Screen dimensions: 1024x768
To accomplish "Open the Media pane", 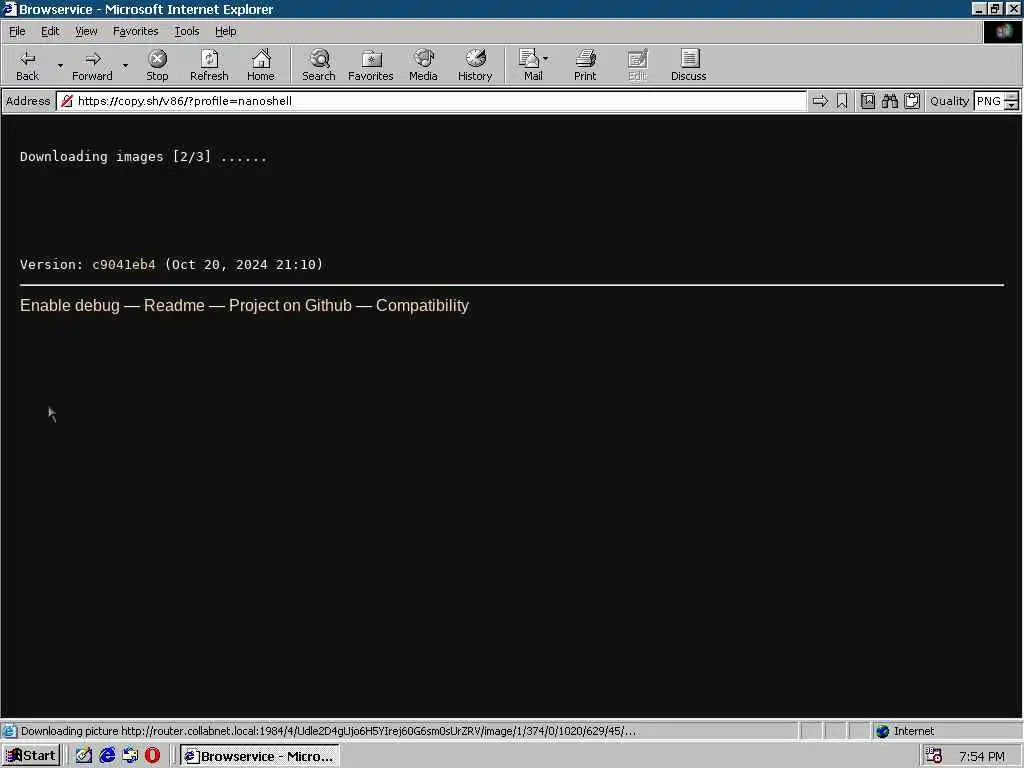I will pyautogui.click(x=423, y=65).
